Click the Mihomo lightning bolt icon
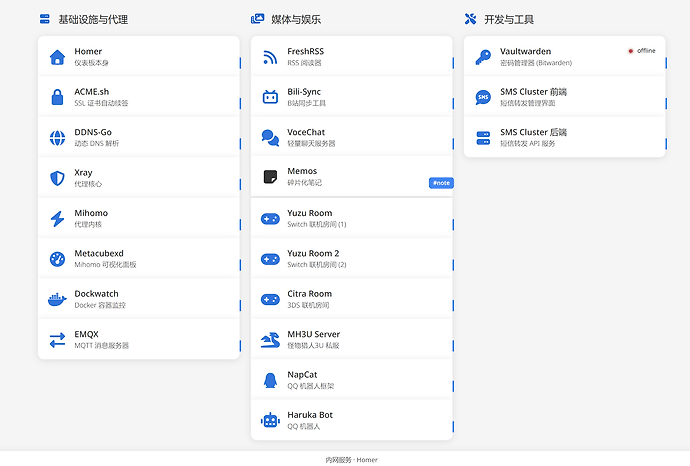690x466 pixels. coord(57,219)
